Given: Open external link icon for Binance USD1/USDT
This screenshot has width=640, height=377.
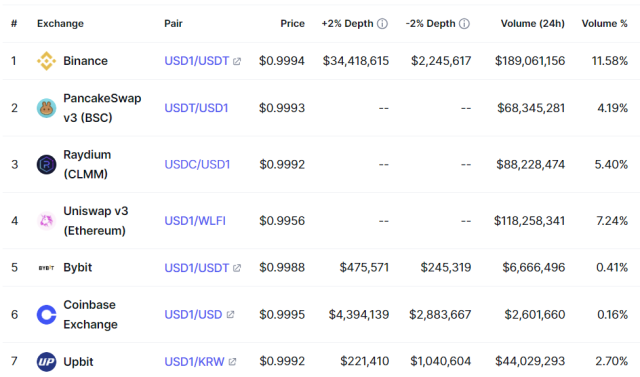Looking at the screenshot, I should [x=237, y=61].
